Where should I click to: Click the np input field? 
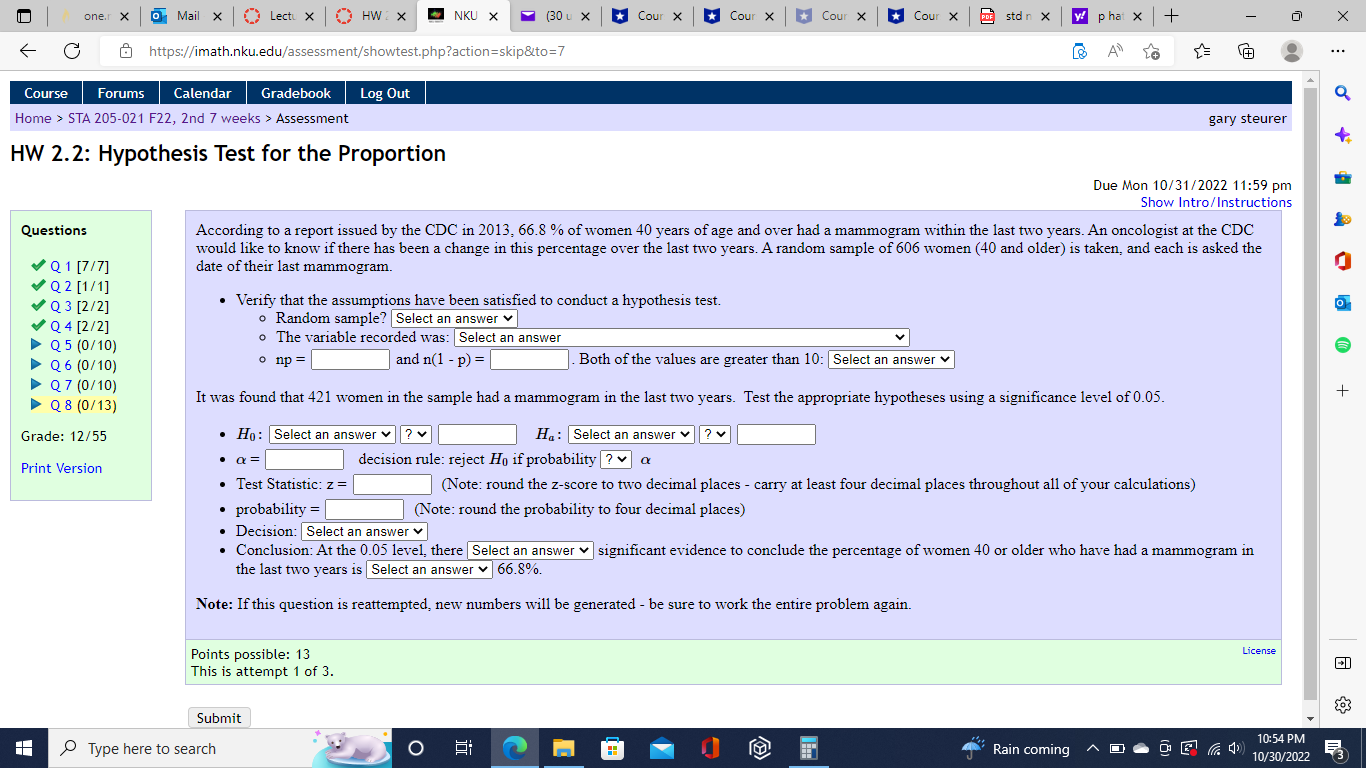[350, 359]
